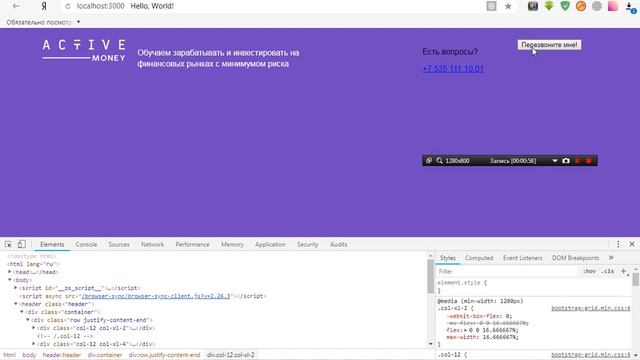Close the DevTools panel
The width and height of the screenshot is (640, 360).
[632, 244]
